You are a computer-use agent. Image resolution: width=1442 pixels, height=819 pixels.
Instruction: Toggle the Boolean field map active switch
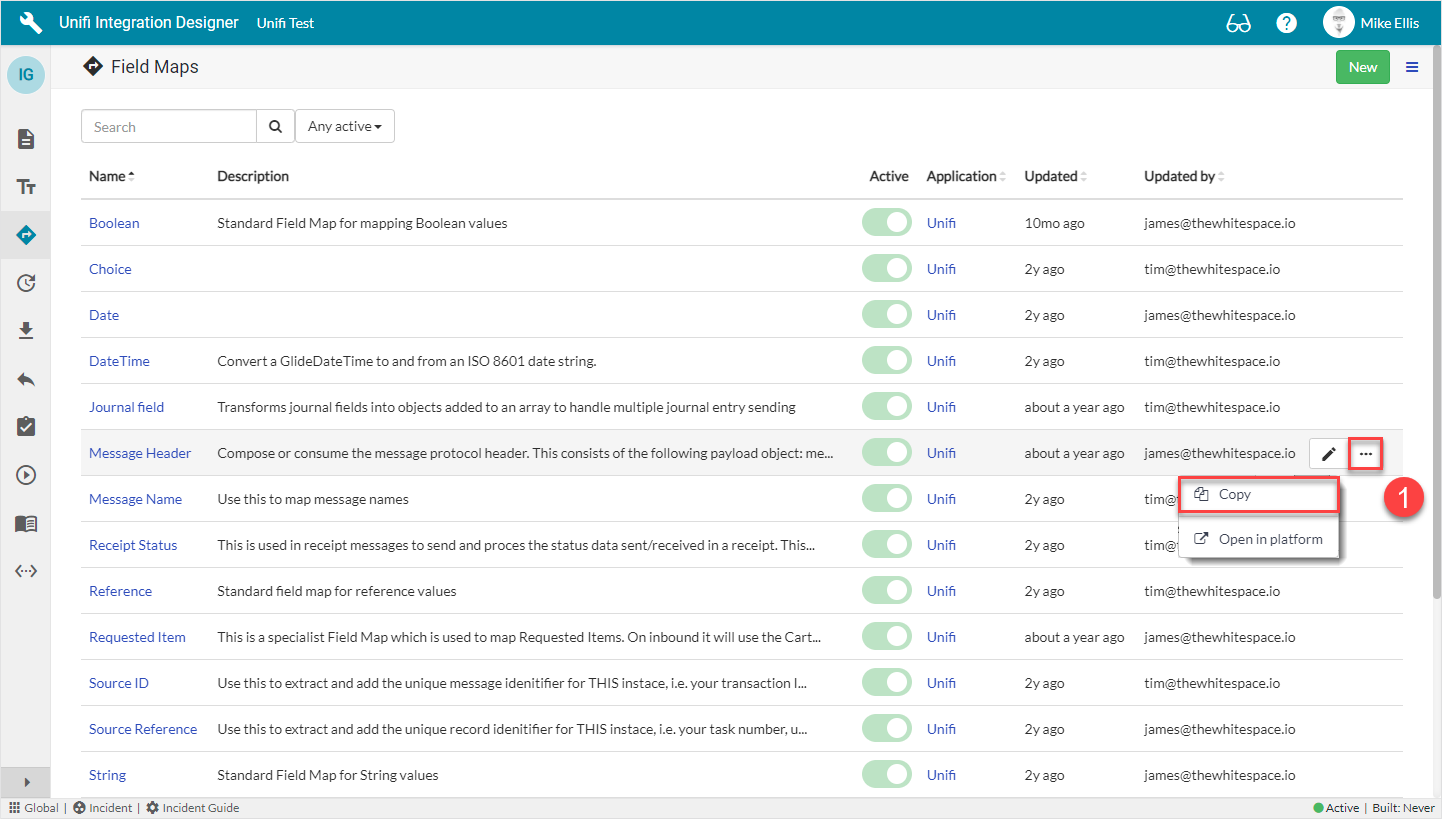[887, 222]
